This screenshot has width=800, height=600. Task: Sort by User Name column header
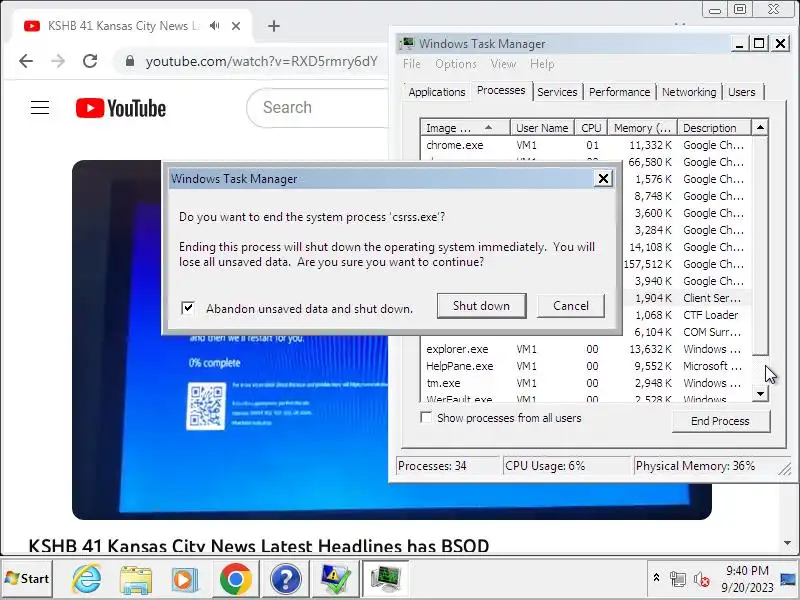[542, 128]
